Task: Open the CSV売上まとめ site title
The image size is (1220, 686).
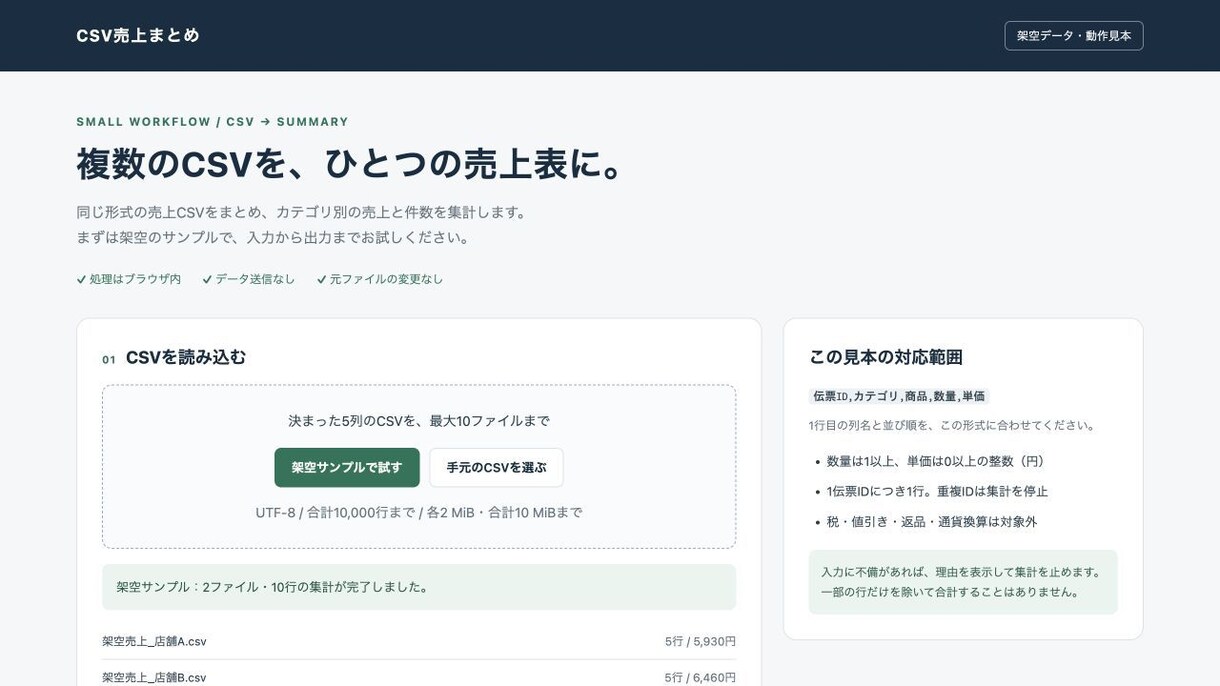Action: tap(138, 35)
